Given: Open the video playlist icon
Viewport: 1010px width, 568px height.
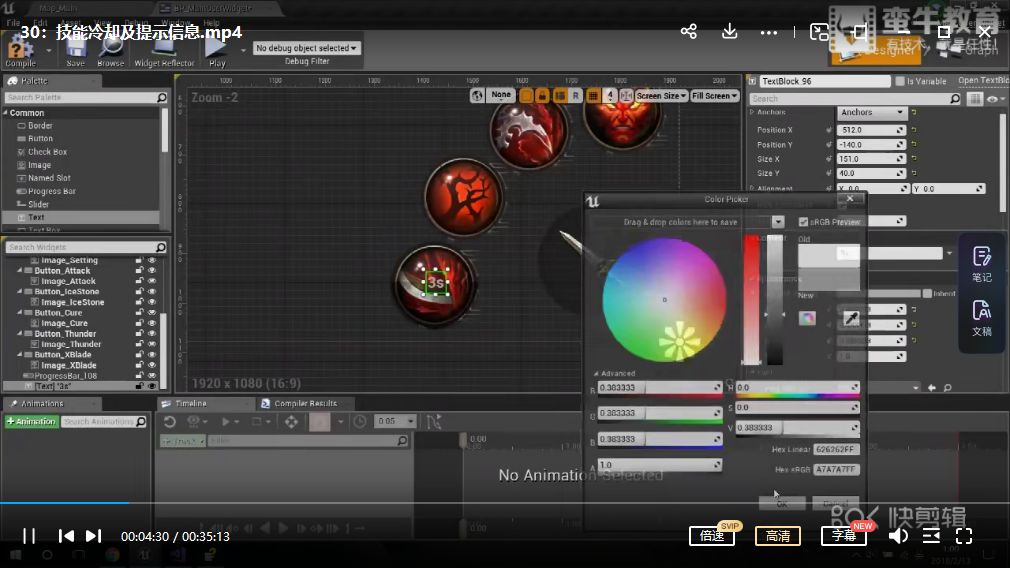Looking at the screenshot, I should click(931, 536).
